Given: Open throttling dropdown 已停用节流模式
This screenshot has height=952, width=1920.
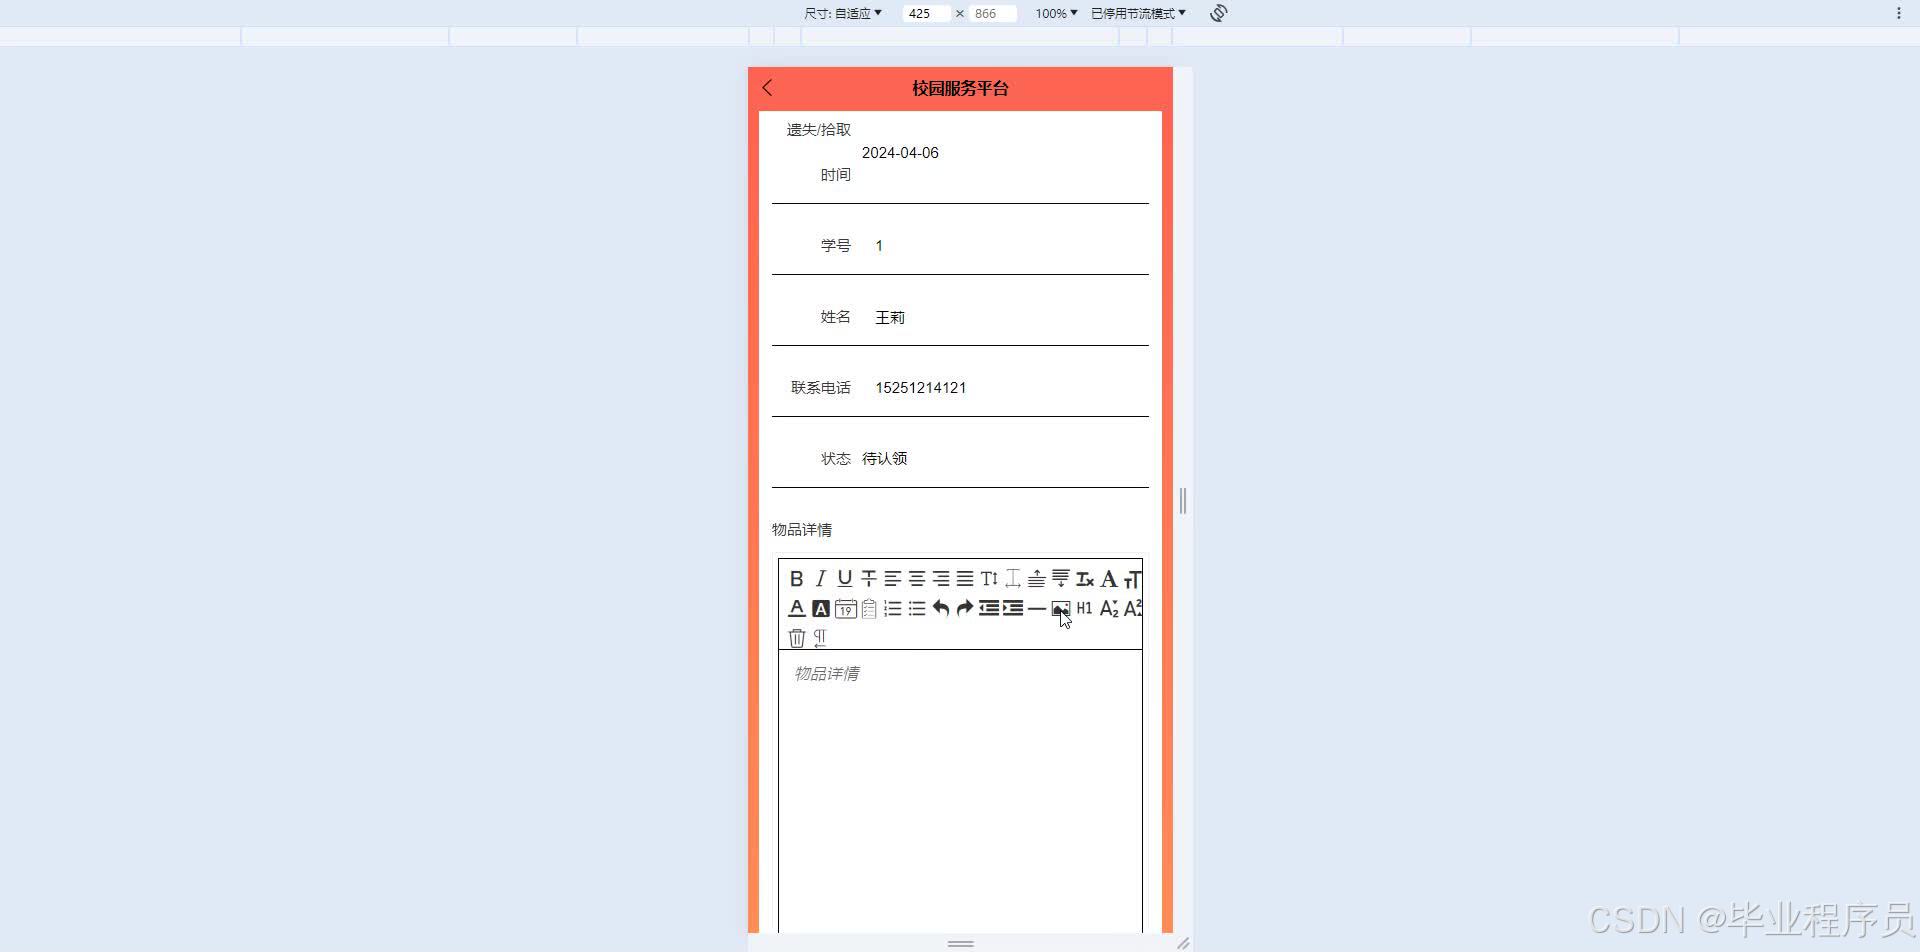Looking at the screenshot, I should click(1138, 13).
